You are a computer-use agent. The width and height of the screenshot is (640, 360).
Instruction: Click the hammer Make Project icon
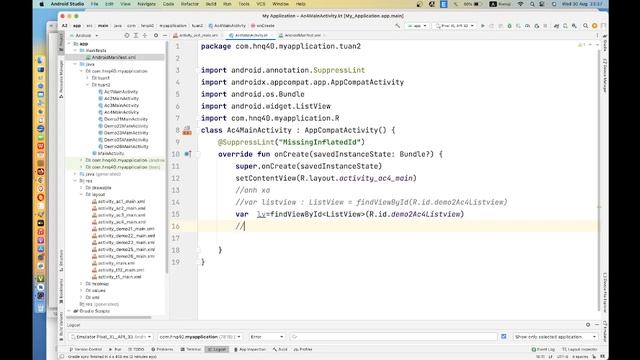pyautogui.click(x=398, y=26)
